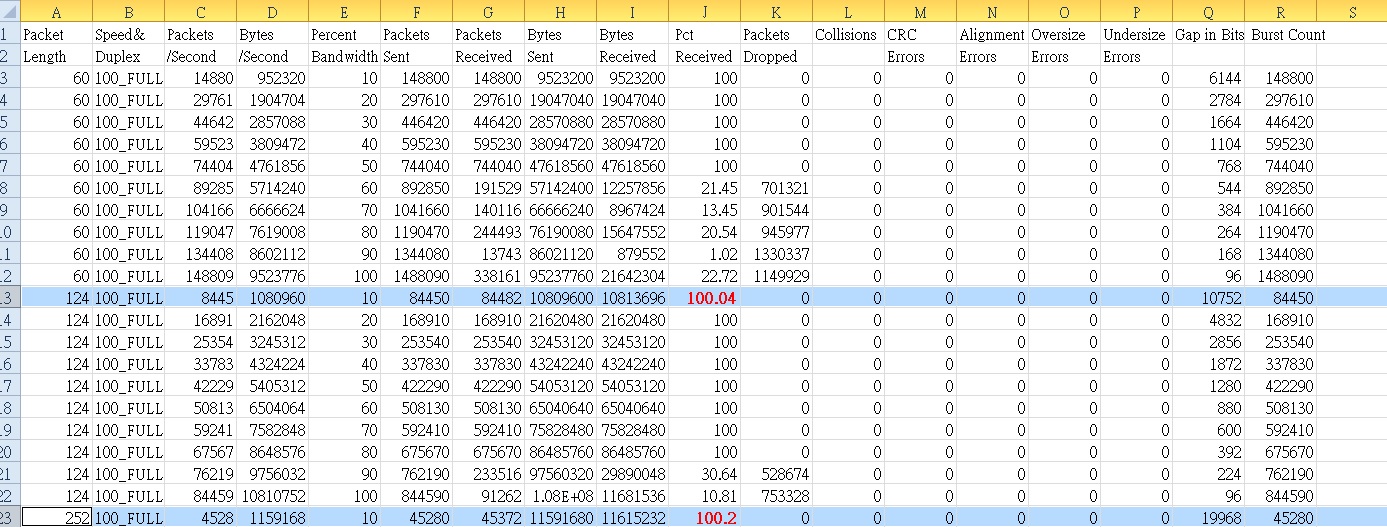This screenshot has width=1387, height=527.
Task: Select entire column Q via its header
Action: (x=1208, y=12)
